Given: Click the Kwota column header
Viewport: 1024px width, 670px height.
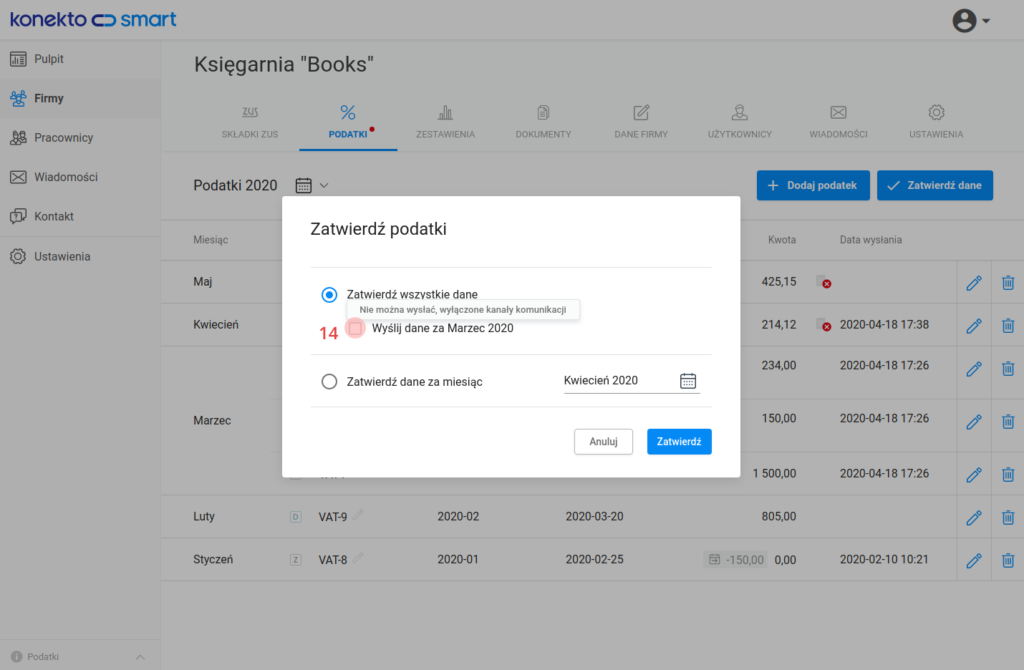Looking at the screenshot, I should click(782, 240).
